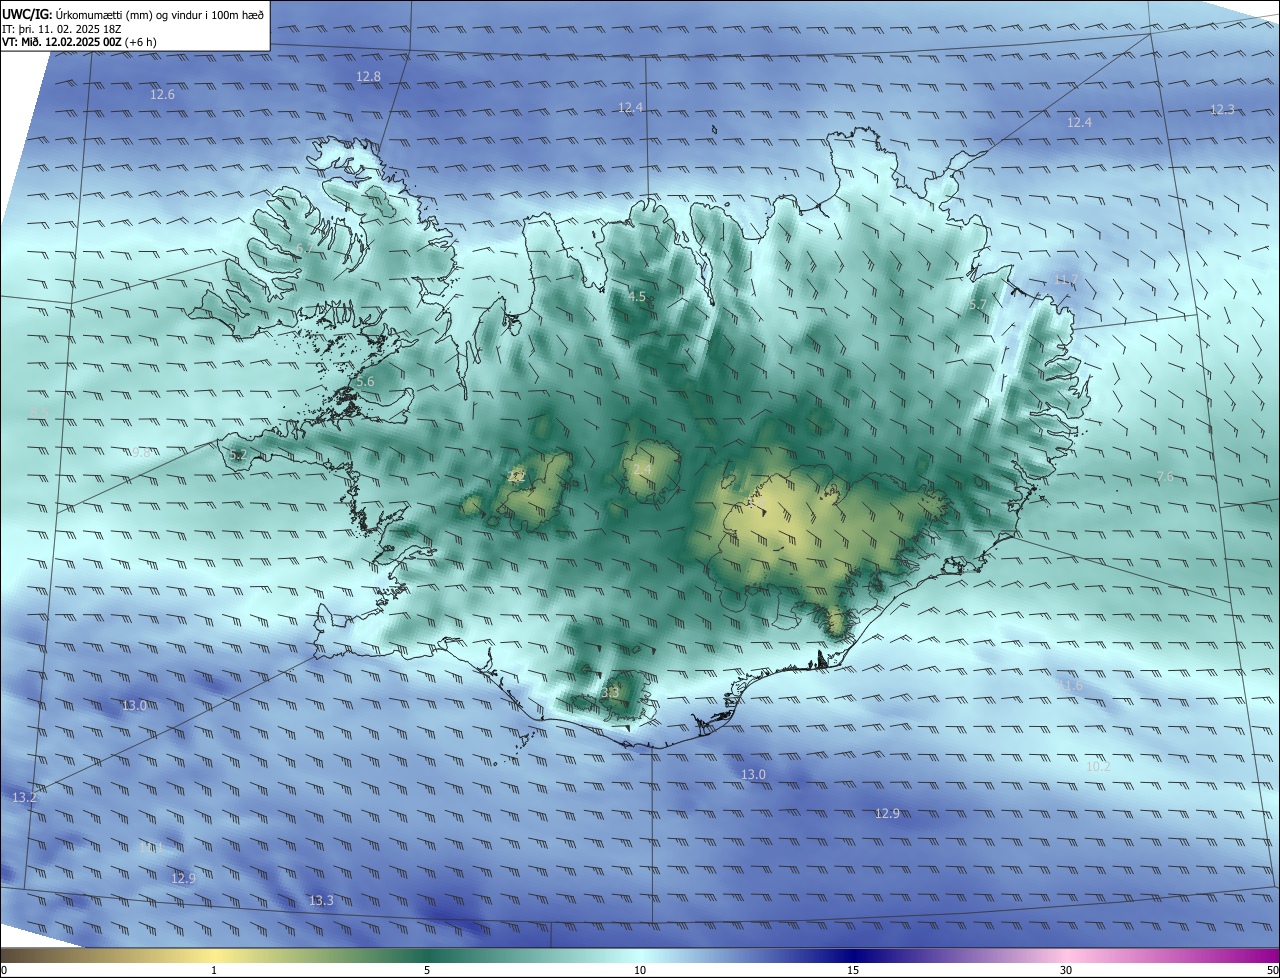Click the color bar label '15'

pyautogui.click(x=853, y=970)
